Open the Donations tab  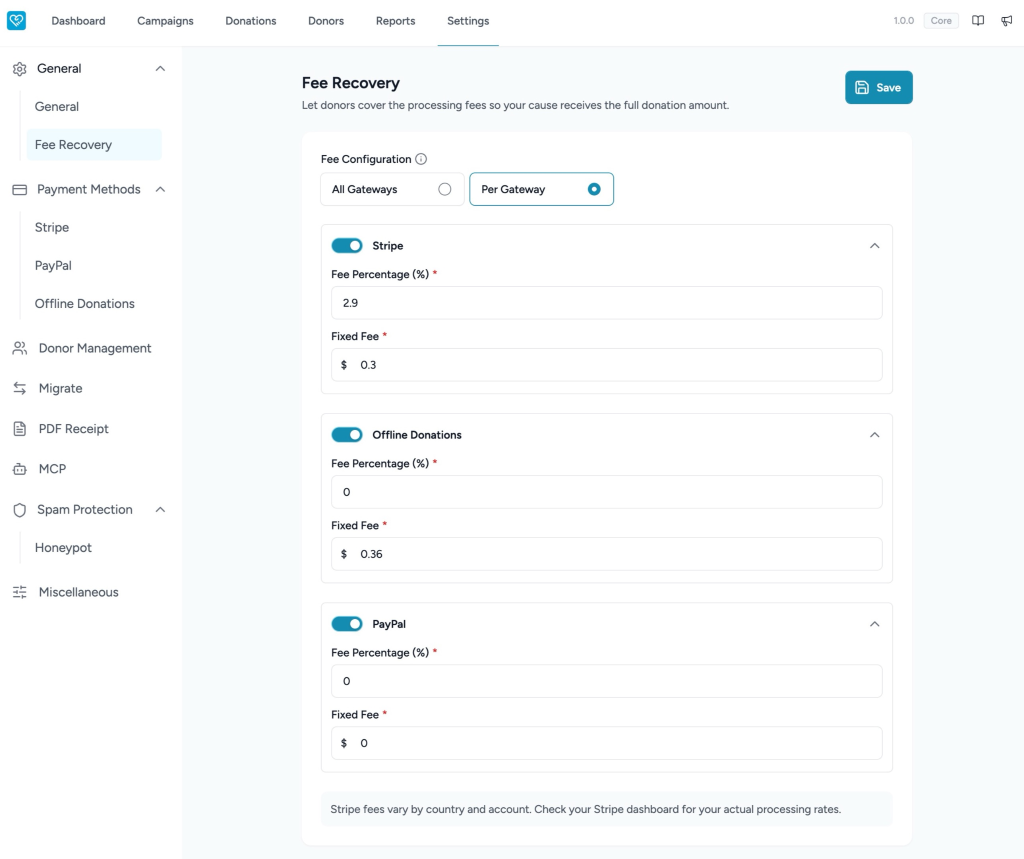[x=251, y=21]
